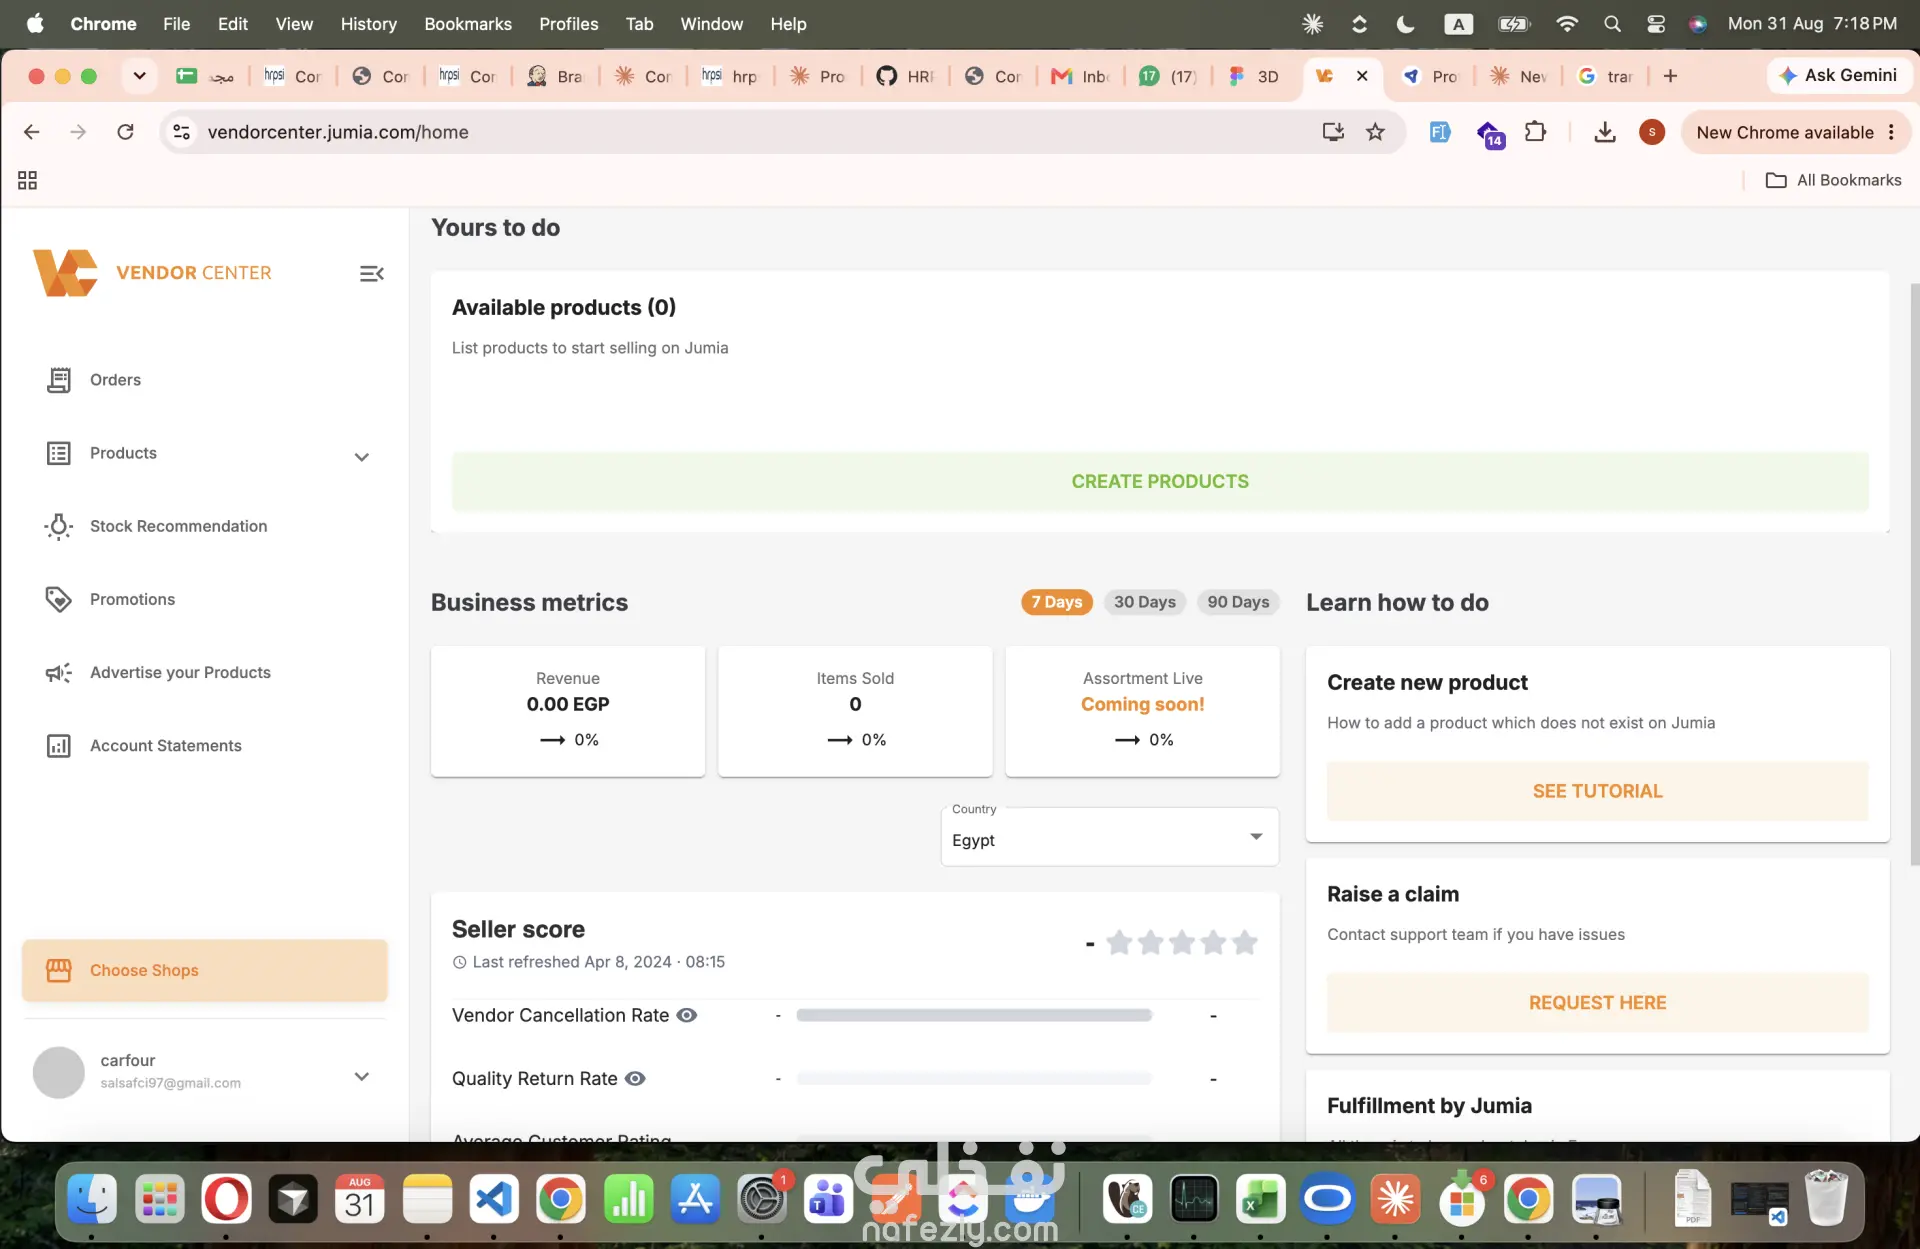
Task: Collapse the Vendor Center sidebar menu icon
Action: [371, 273]
